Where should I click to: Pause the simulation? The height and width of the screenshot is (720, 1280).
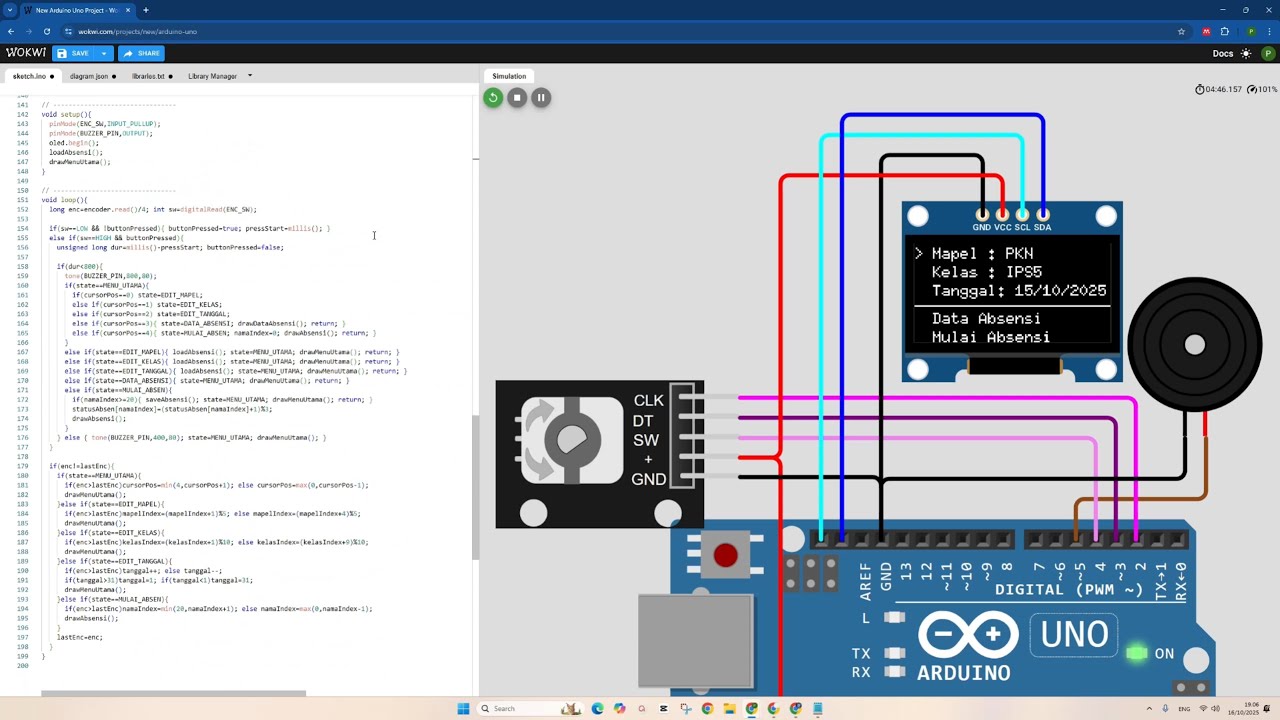click(x=541, y=97)
